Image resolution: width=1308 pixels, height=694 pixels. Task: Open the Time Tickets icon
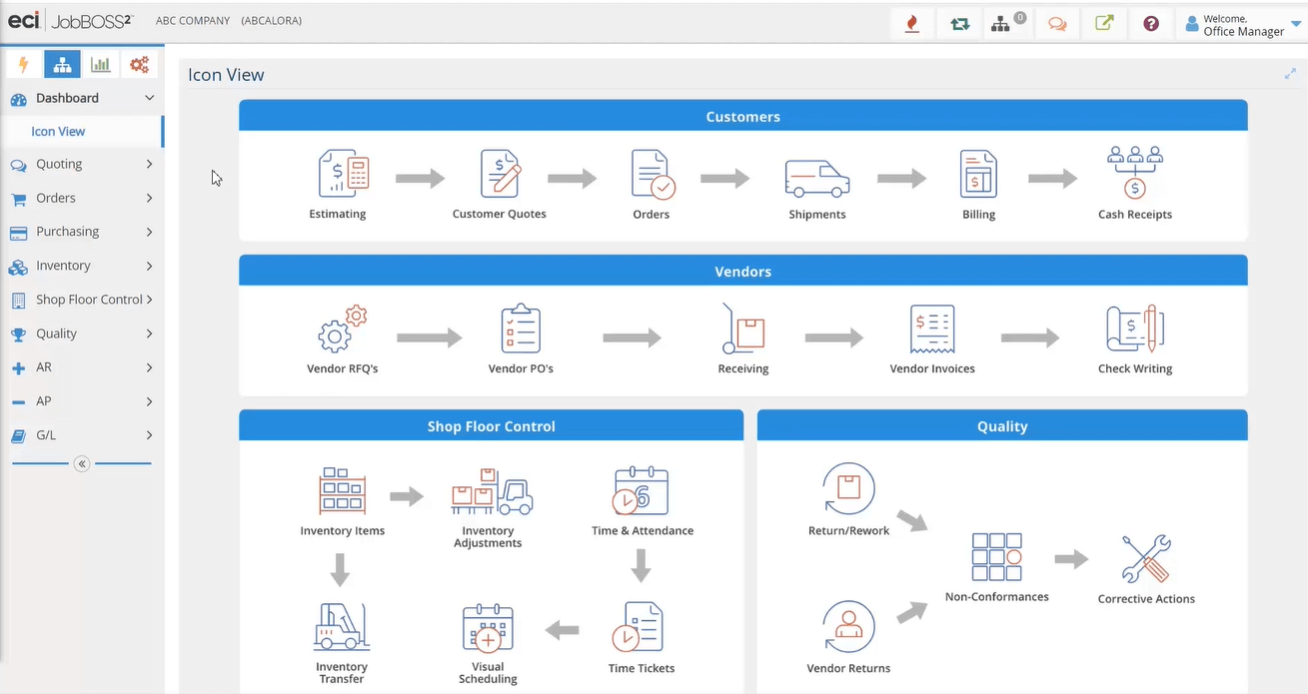coord(638,627)
